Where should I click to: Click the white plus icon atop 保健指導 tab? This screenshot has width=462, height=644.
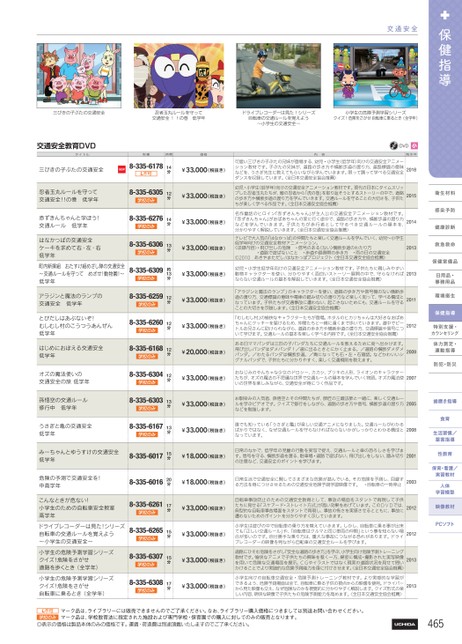(x=445, y=15)
